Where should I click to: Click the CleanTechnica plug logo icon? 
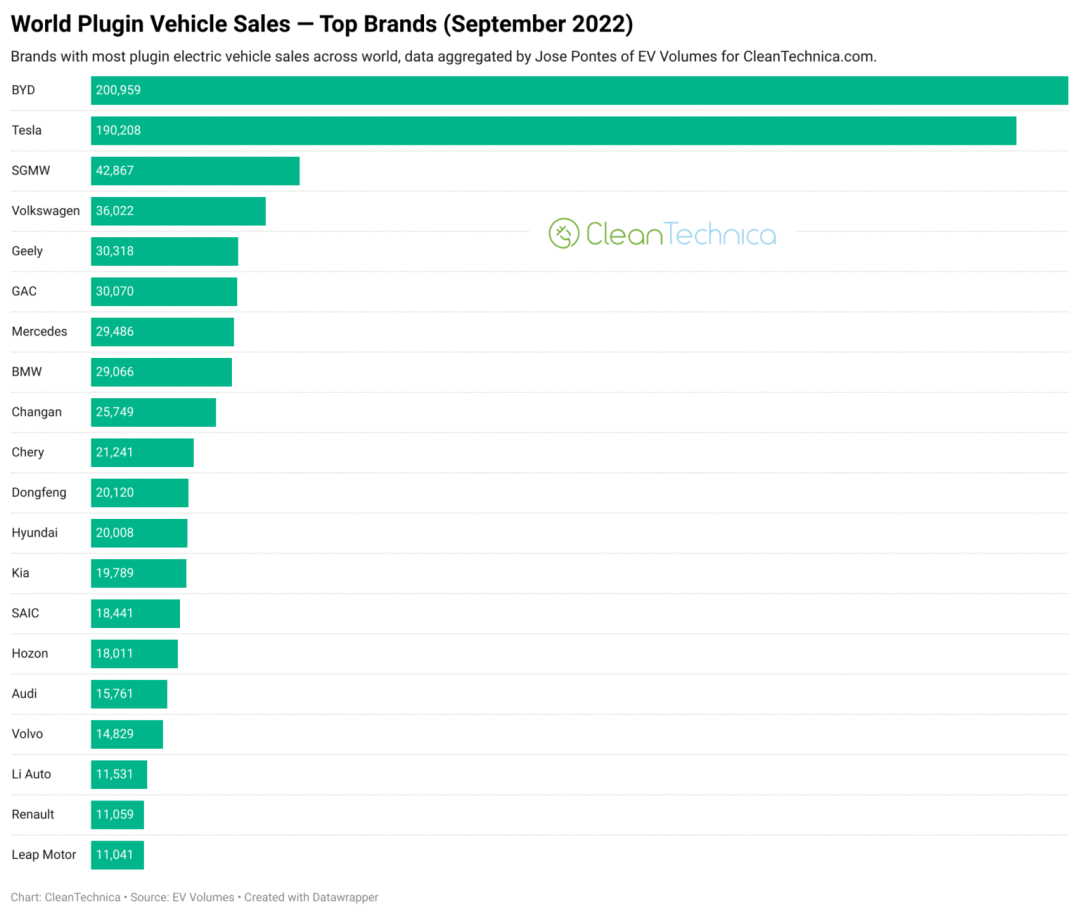[x=563, y=234]
